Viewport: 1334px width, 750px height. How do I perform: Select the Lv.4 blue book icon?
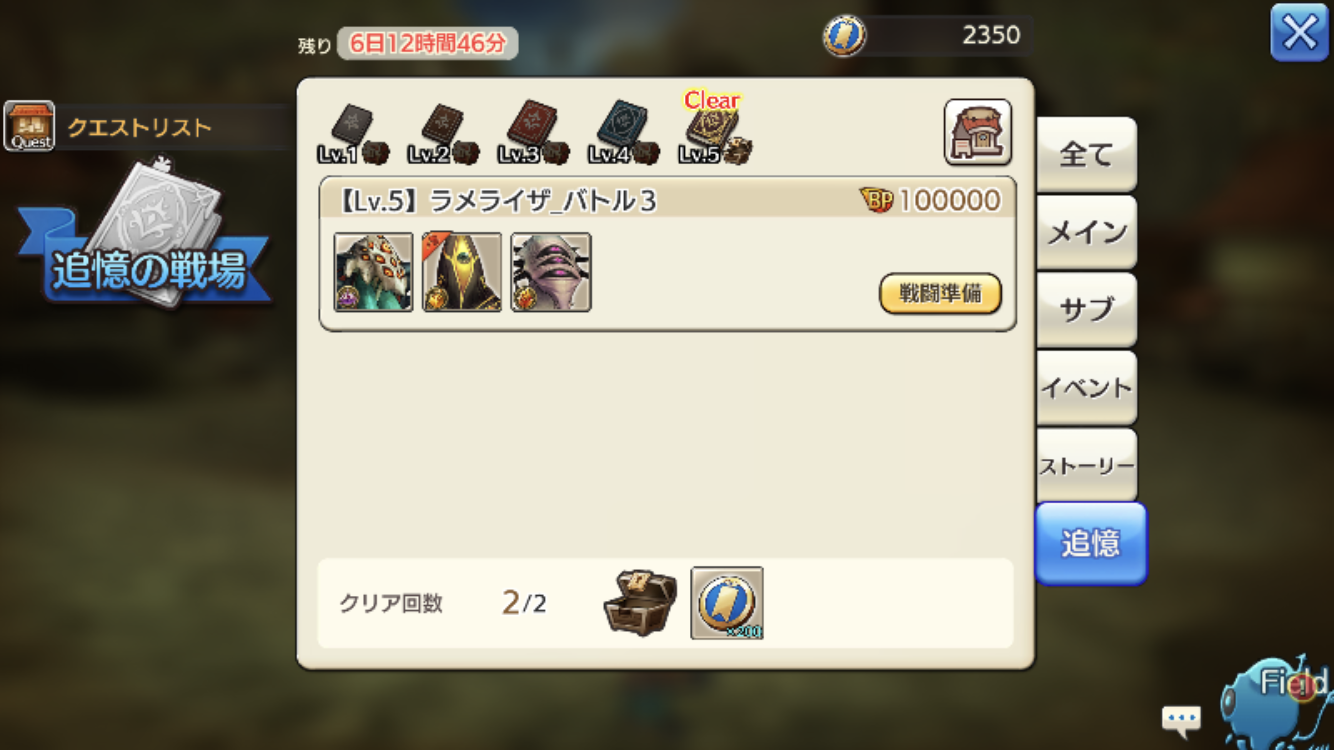coord(623,134)
